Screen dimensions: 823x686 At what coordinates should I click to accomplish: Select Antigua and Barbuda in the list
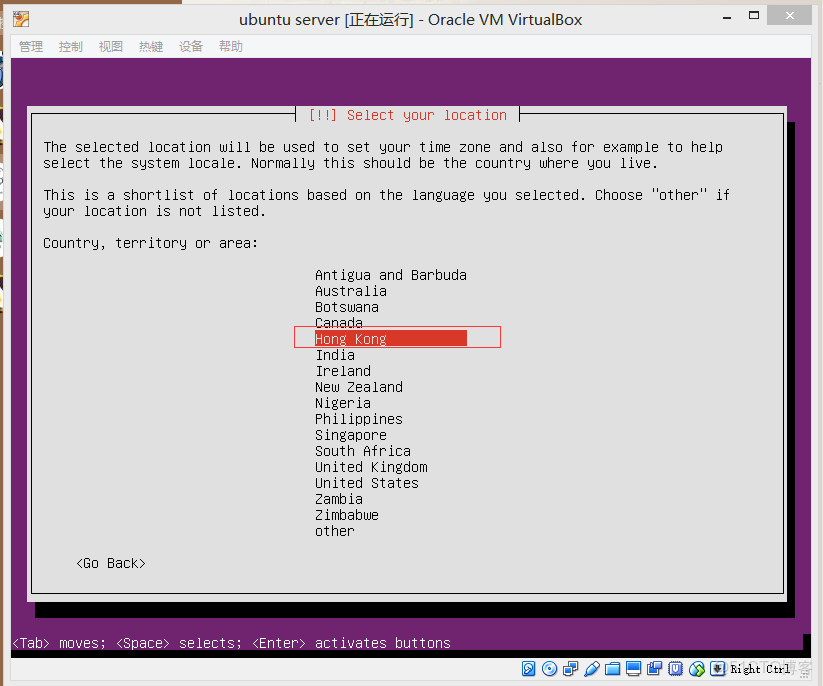[391, 275]
